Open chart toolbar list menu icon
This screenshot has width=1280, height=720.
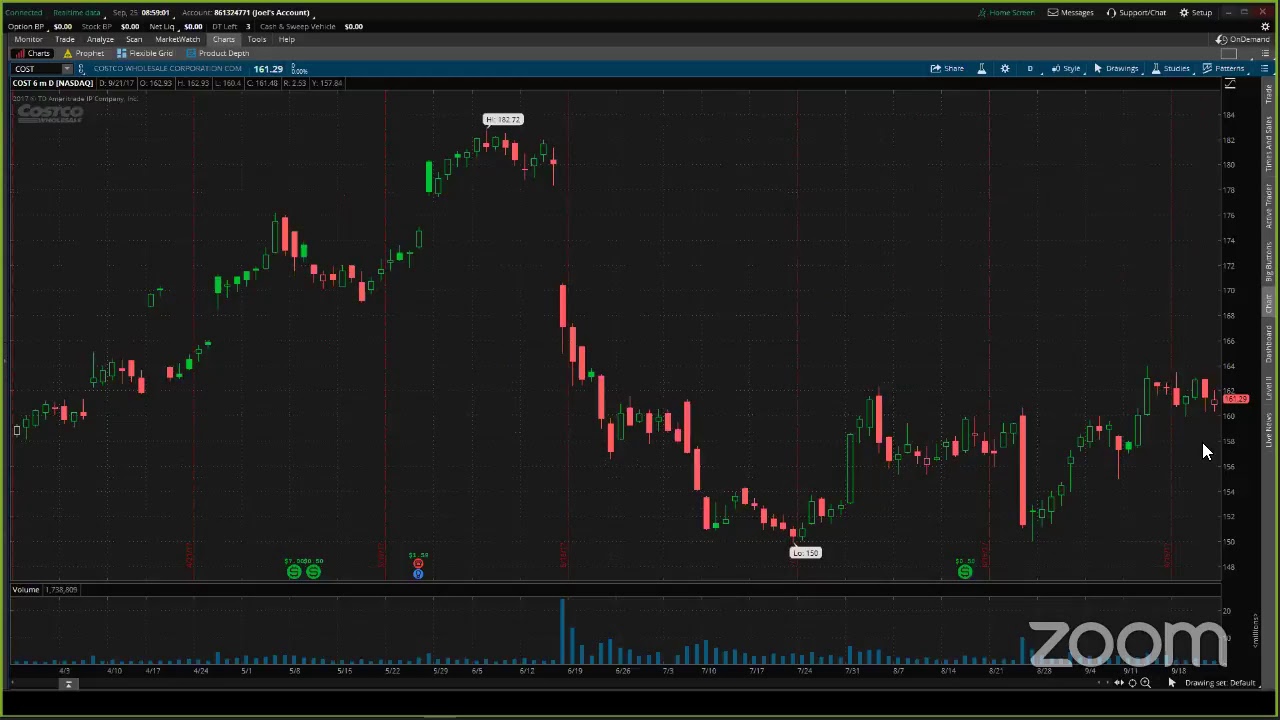(1264, 69)
